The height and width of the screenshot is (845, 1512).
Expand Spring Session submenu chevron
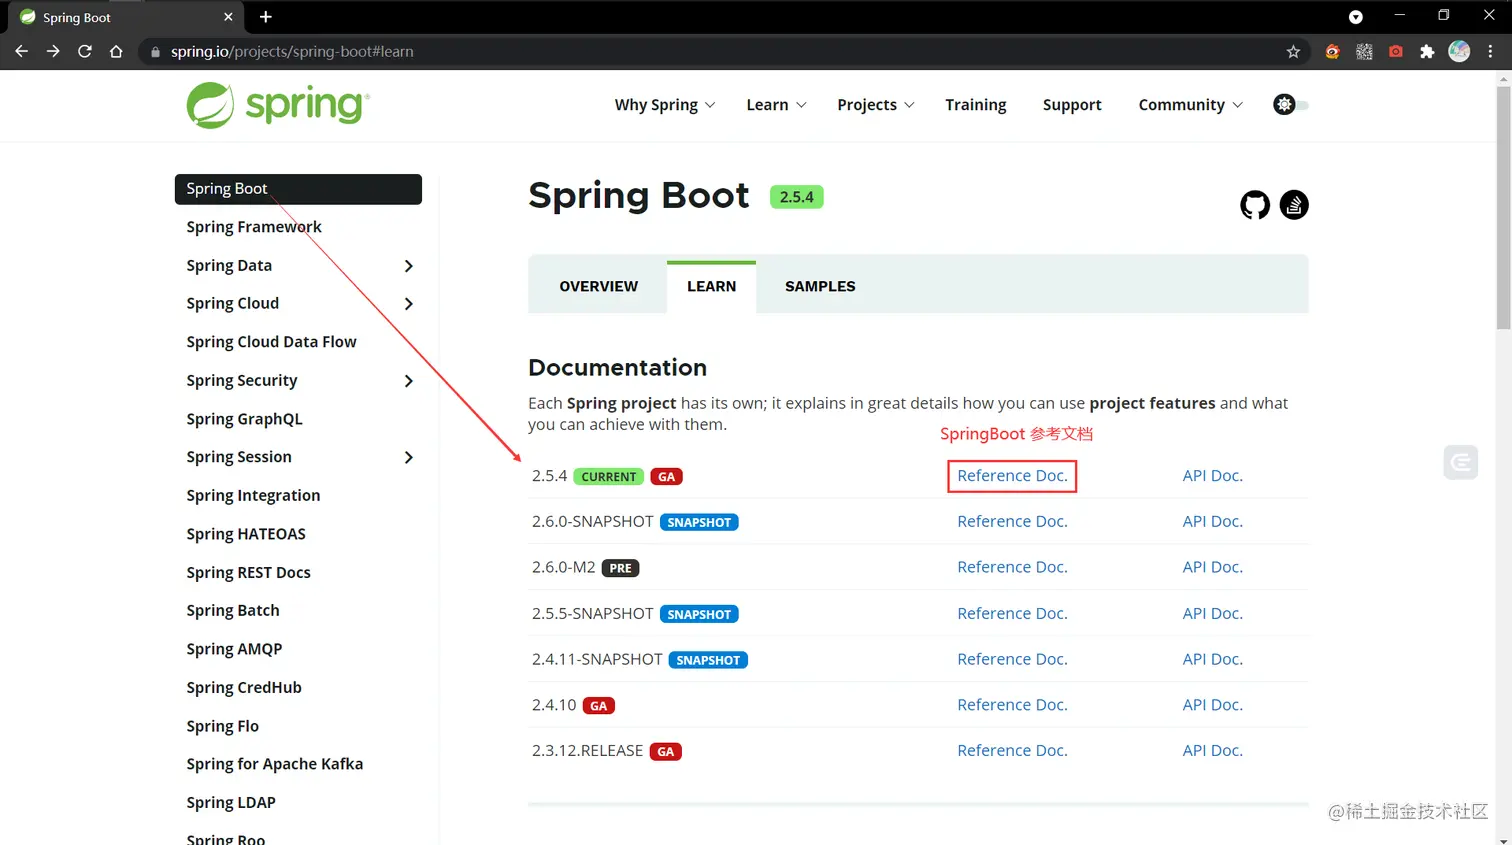[408, 457]
